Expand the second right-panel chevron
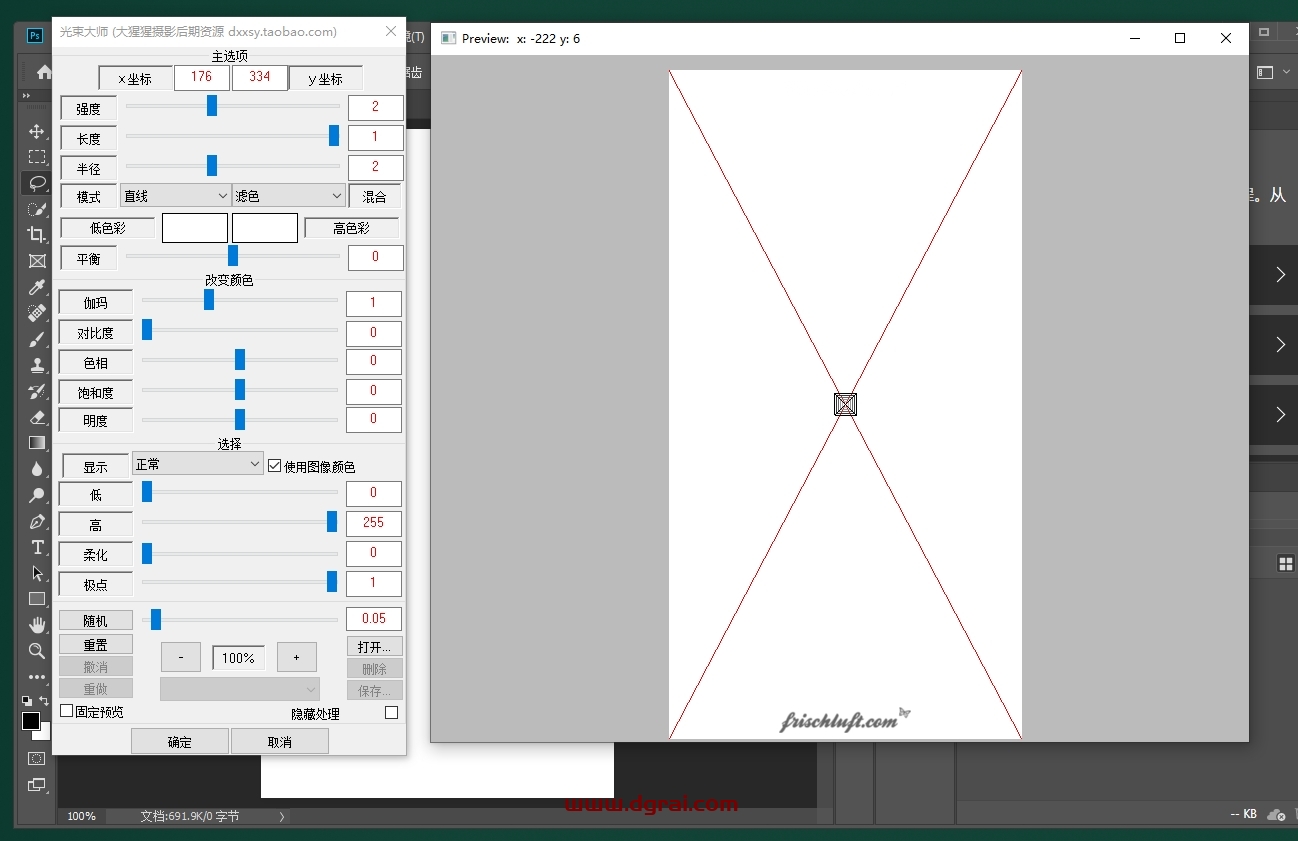Image resolution: width=1298 pixels, height=841 pixels. [1281, 344]
